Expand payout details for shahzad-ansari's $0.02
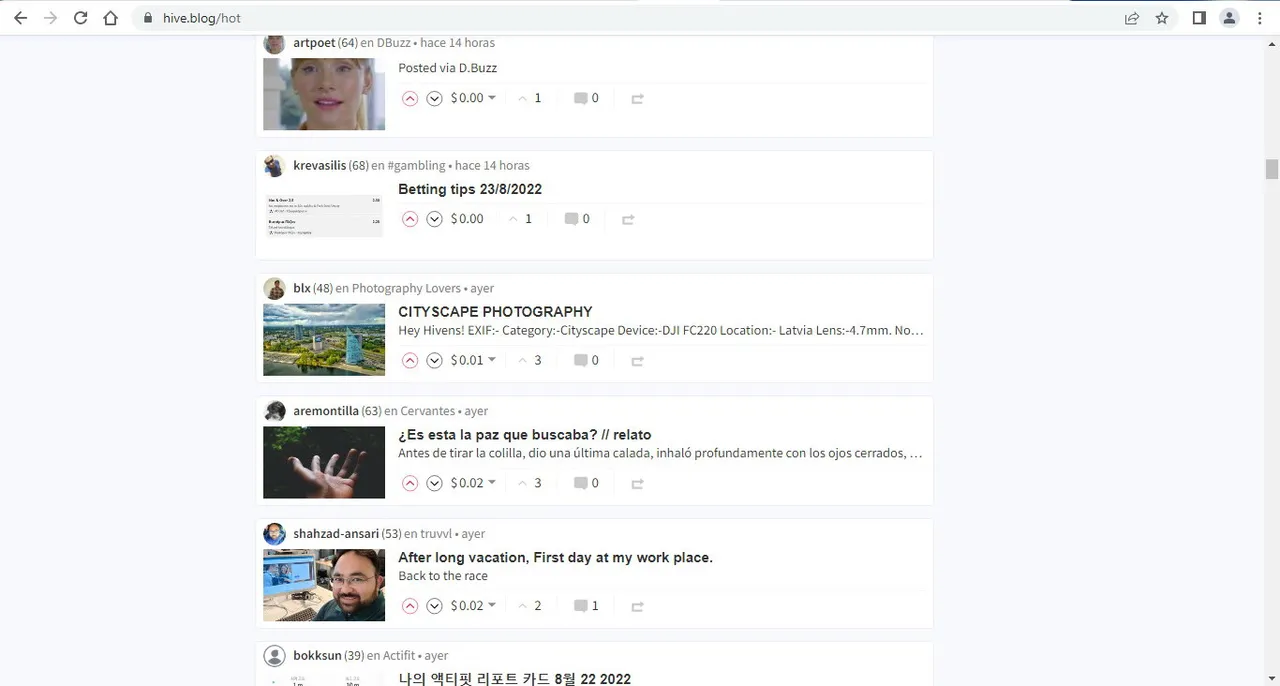 pos(473,606)
